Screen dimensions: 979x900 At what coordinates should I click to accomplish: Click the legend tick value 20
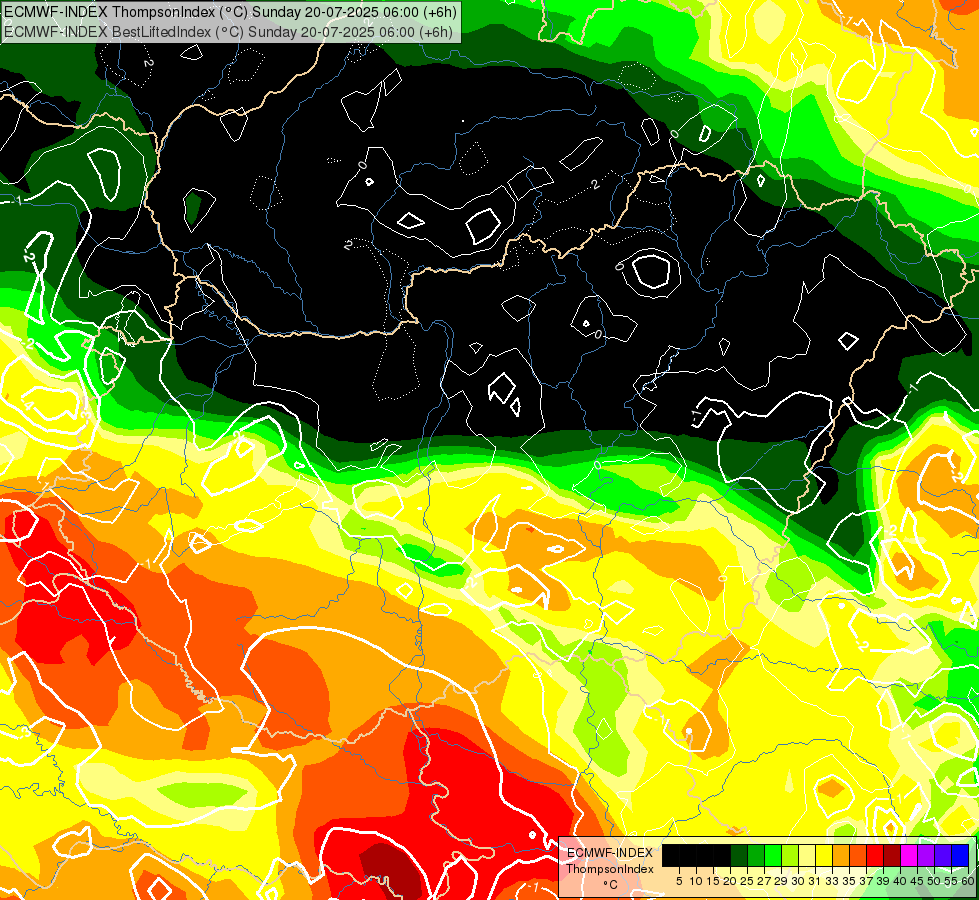(x=730, y=881)
